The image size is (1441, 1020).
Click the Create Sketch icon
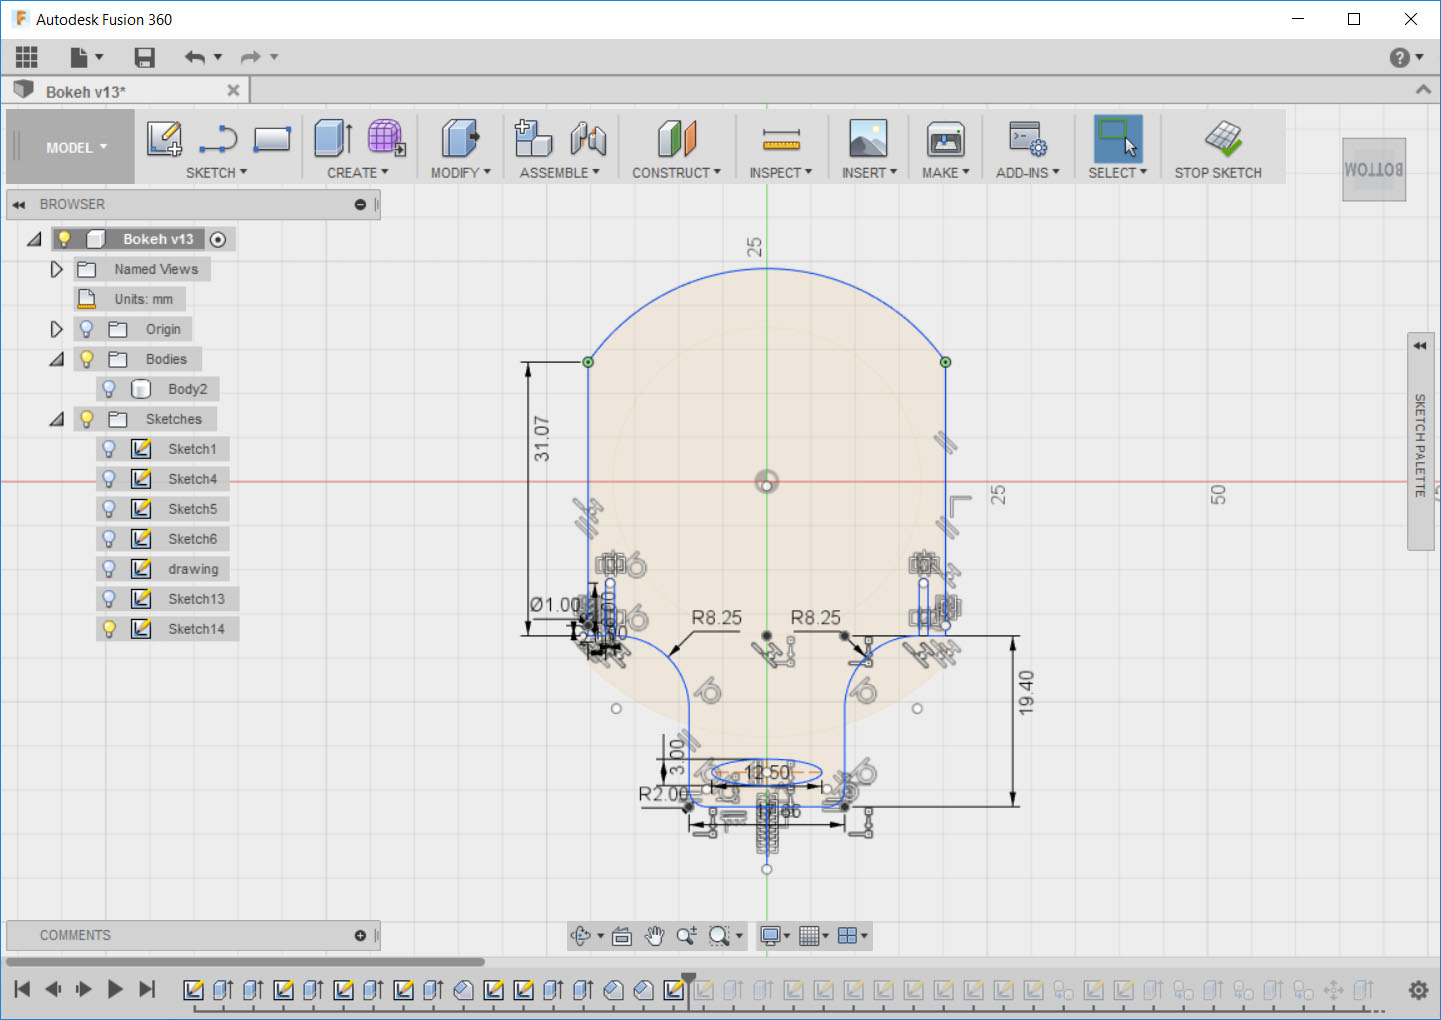(164, 139)
